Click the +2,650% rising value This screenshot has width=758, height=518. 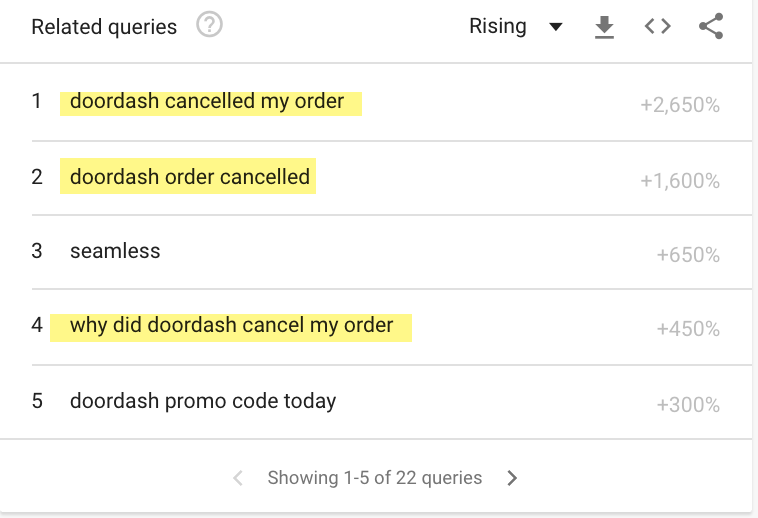(x=680, y=105)
